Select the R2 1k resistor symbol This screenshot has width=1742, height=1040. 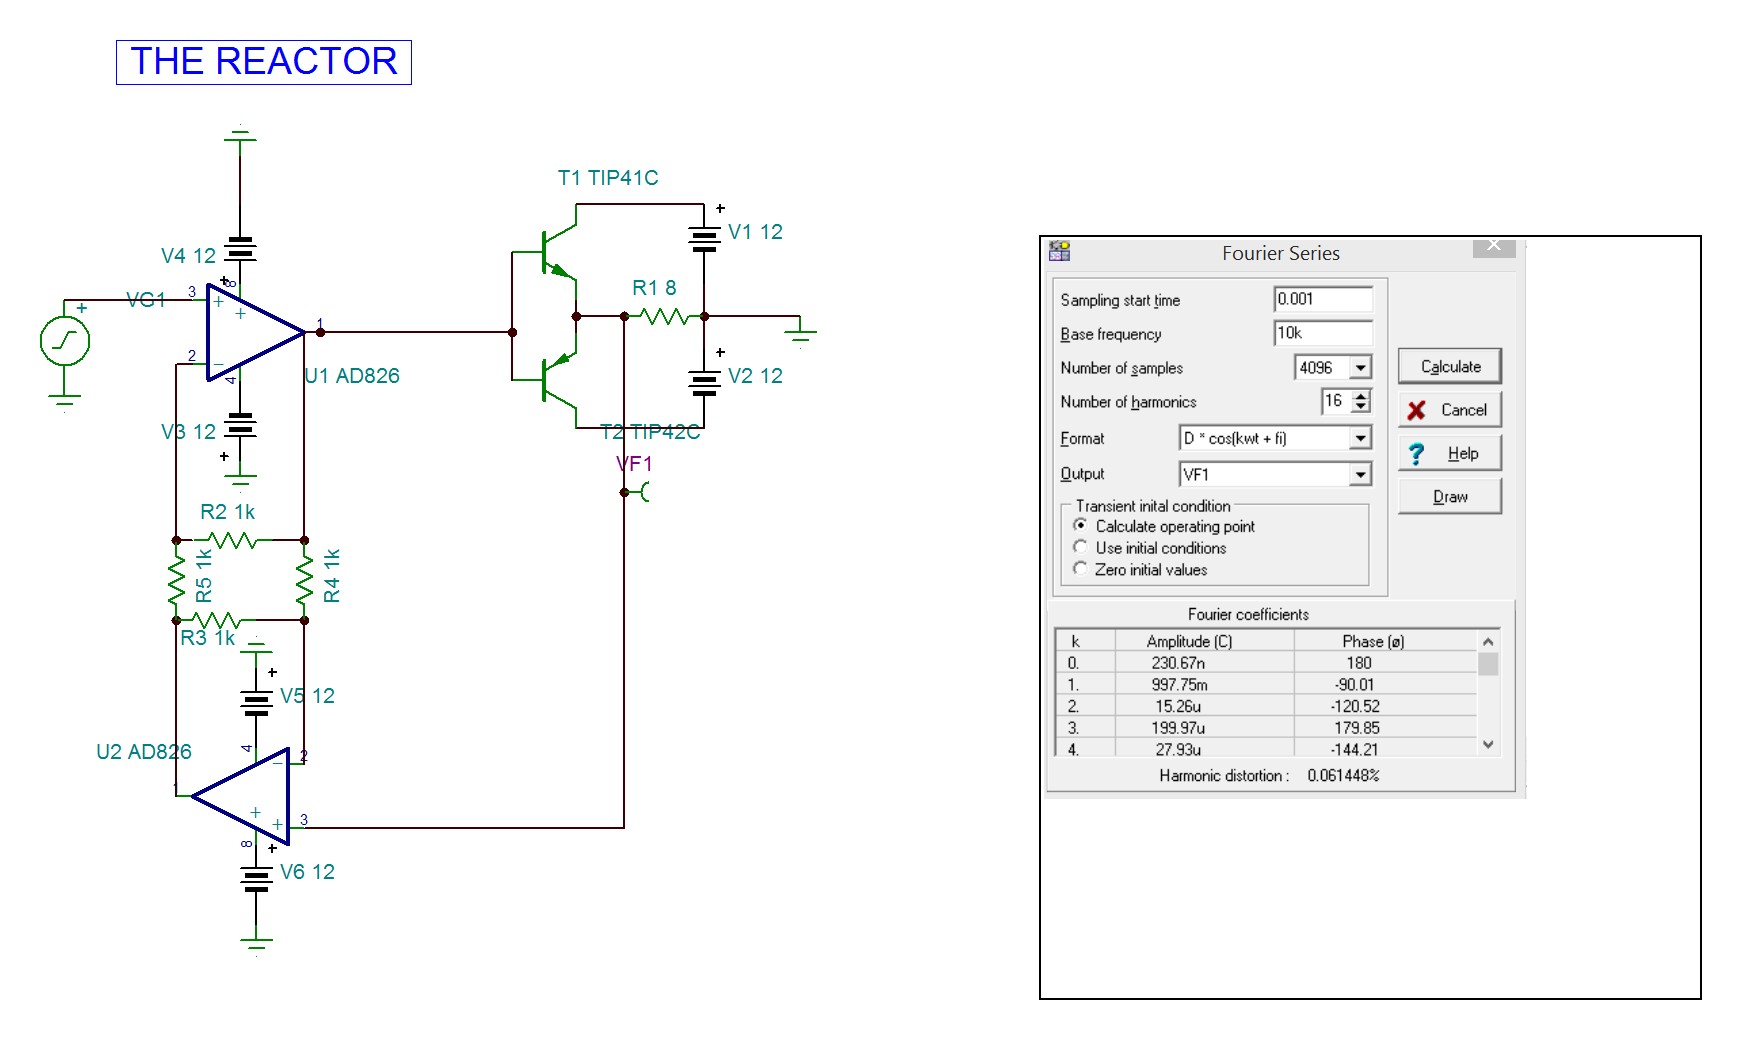[x=233, y=540]
